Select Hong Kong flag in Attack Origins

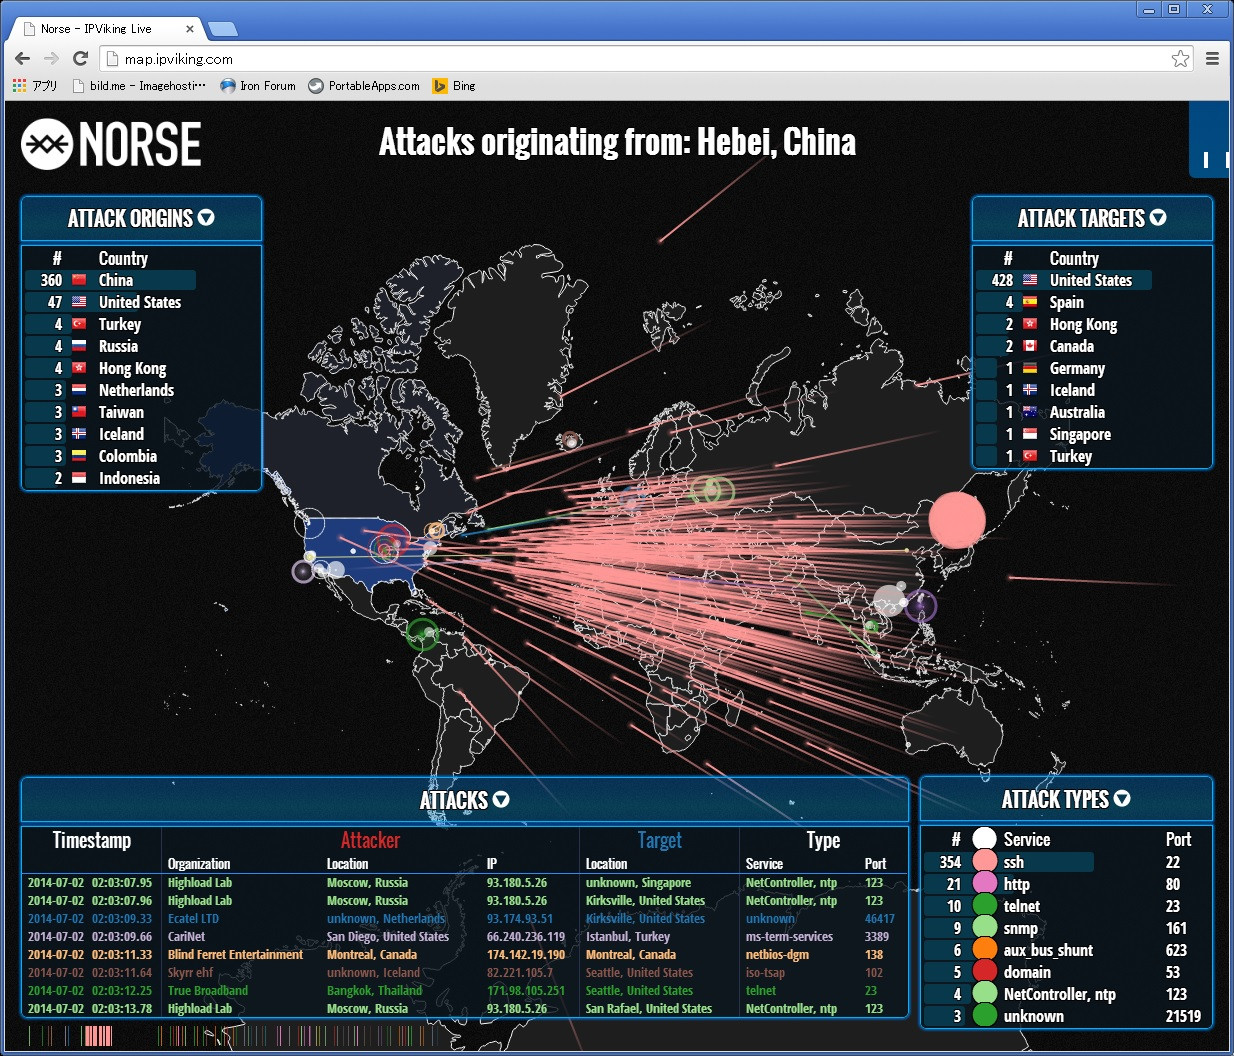point(79,368)
